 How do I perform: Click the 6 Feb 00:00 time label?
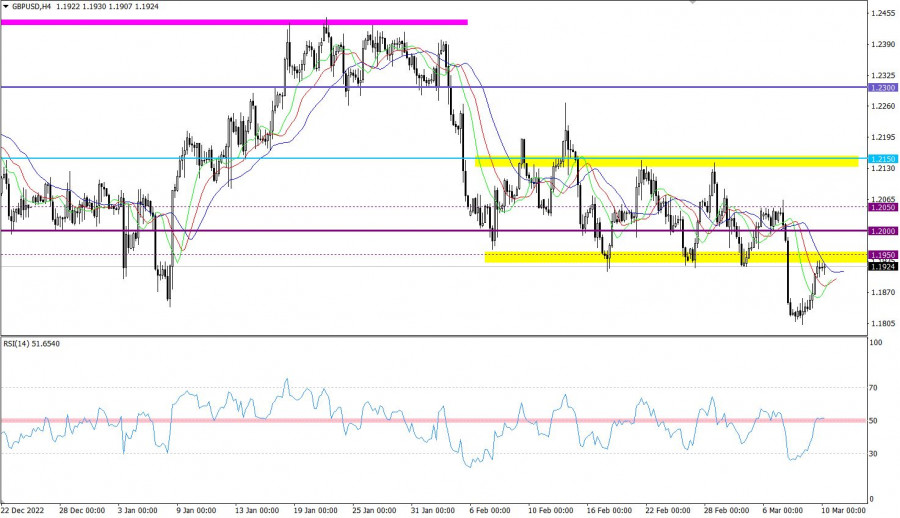(x=490, y=510)
